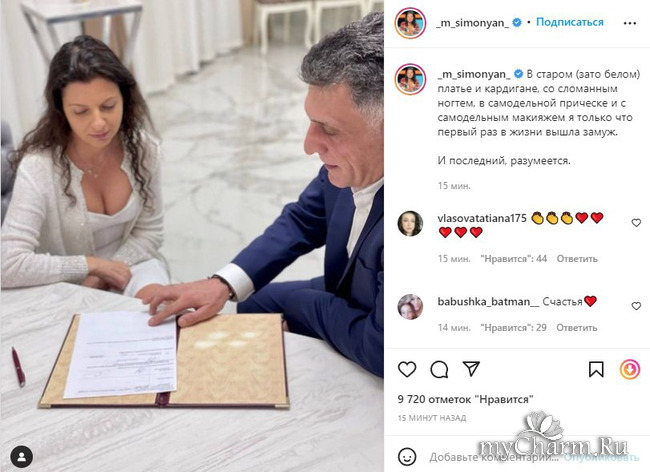Viewport: 650px width, 472px height.
Task: Like the comment by babushka_batman__
Action: click(636, 306)
